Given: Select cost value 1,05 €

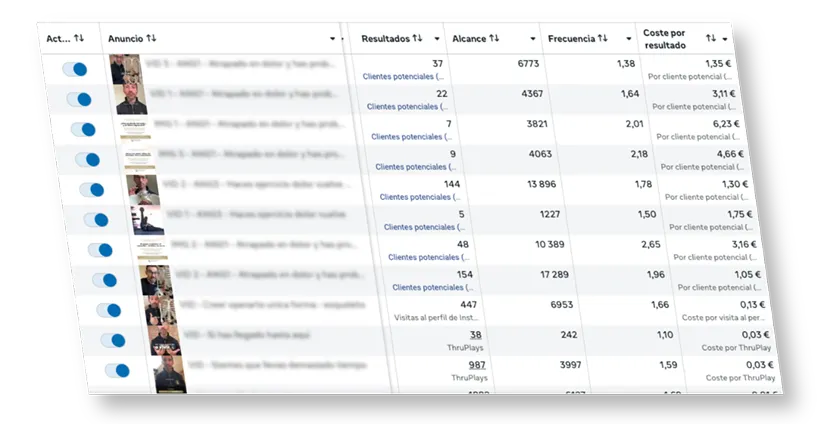Looking at the screenshot, I should coord(747,274).
